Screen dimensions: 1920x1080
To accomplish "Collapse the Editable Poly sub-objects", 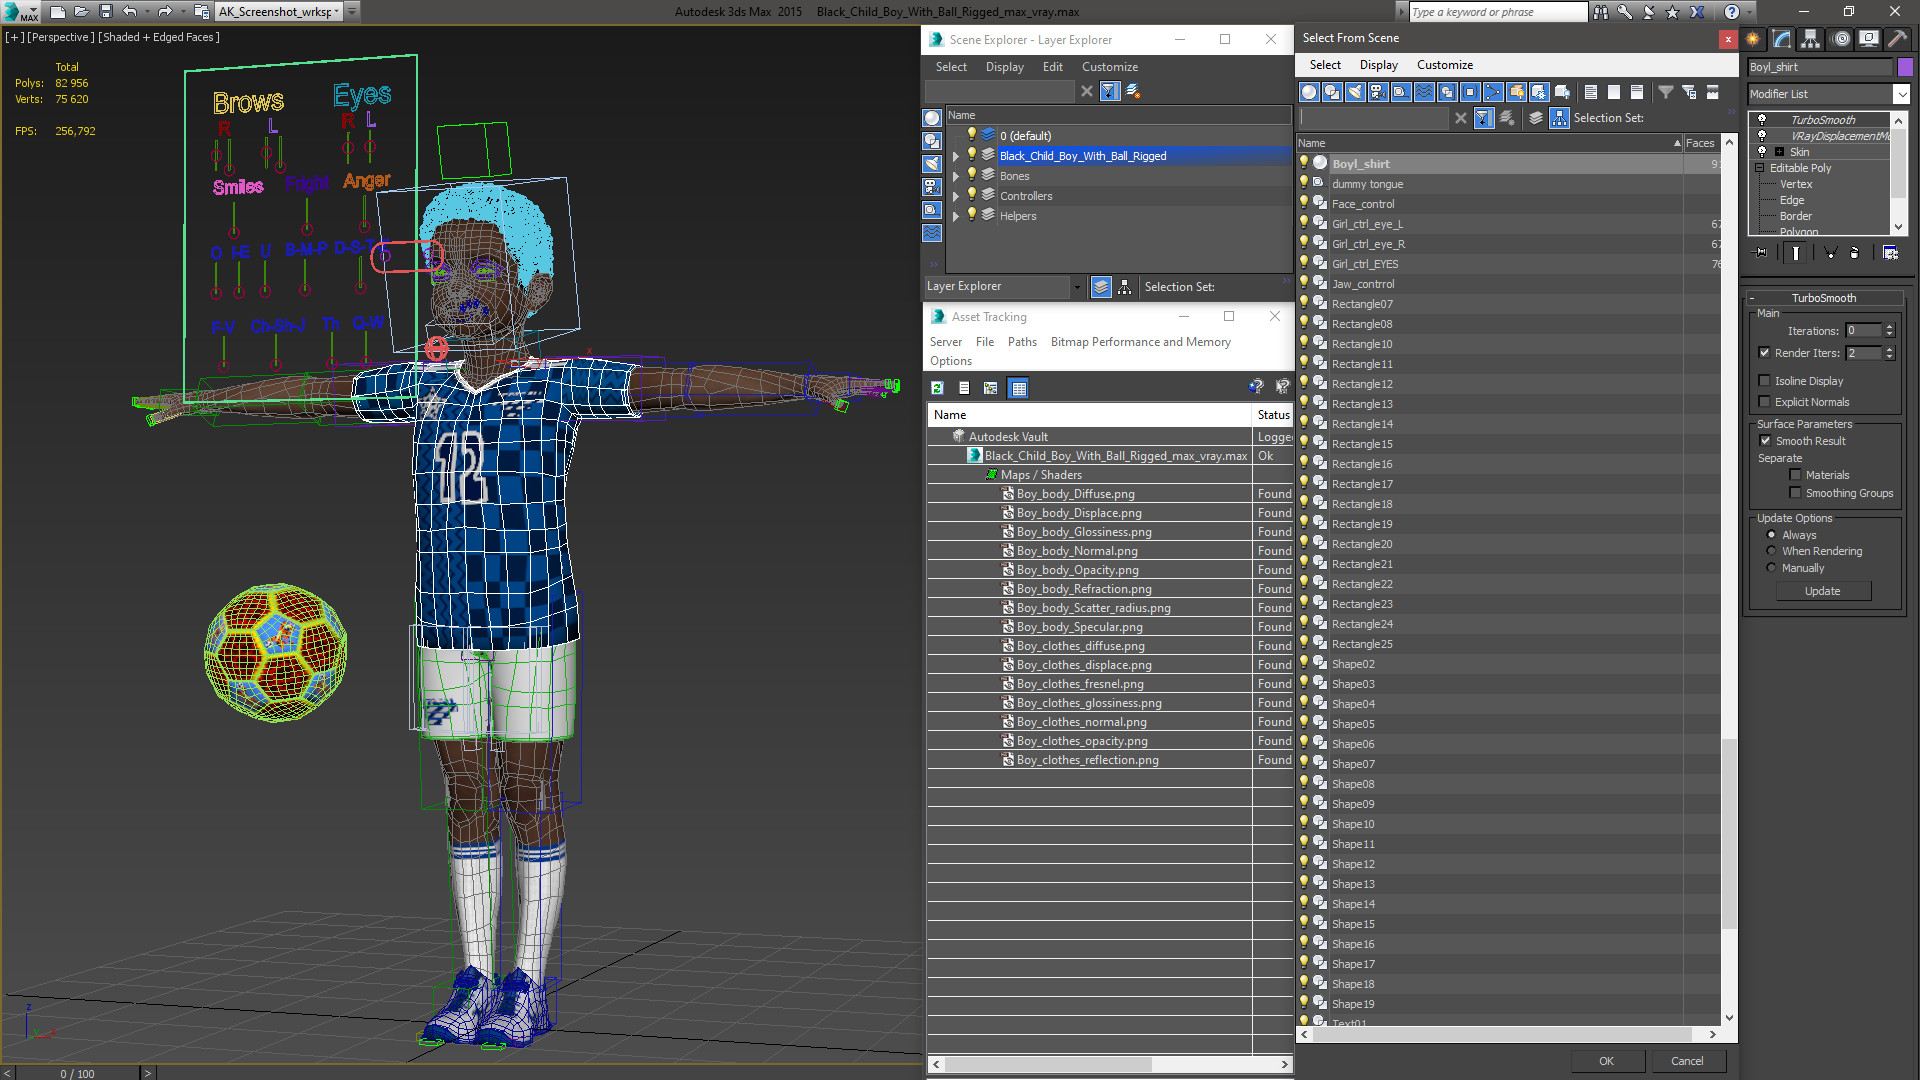I will tap(1760, 168).
